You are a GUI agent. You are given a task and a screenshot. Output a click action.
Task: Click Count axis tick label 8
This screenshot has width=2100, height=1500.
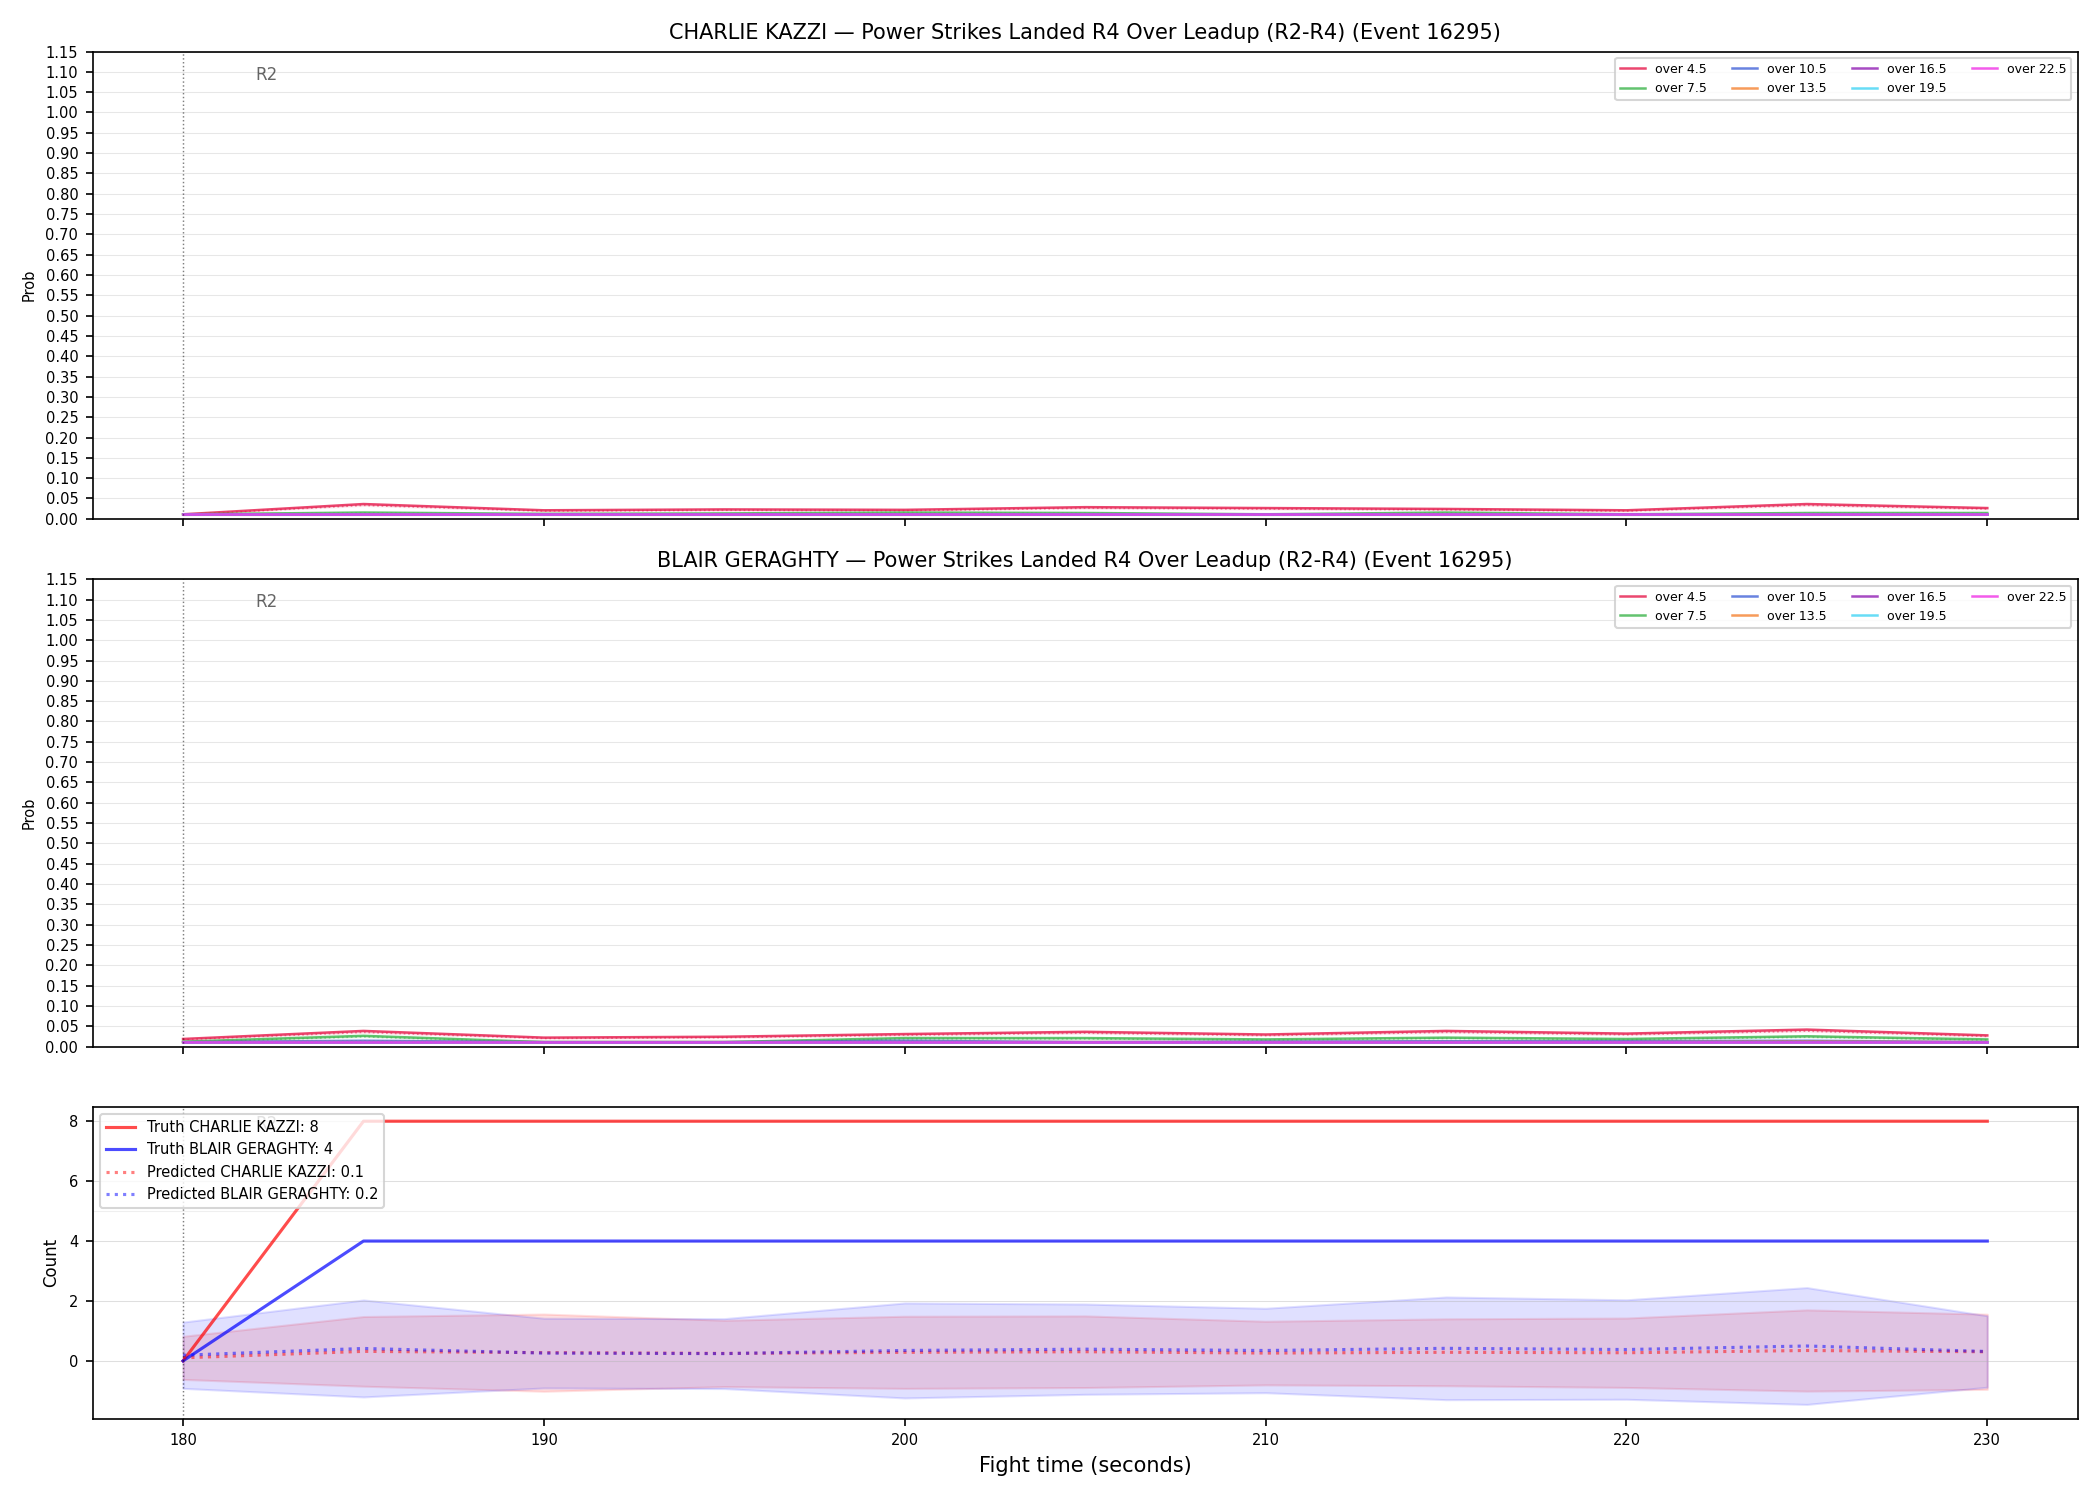[74, 1121]
